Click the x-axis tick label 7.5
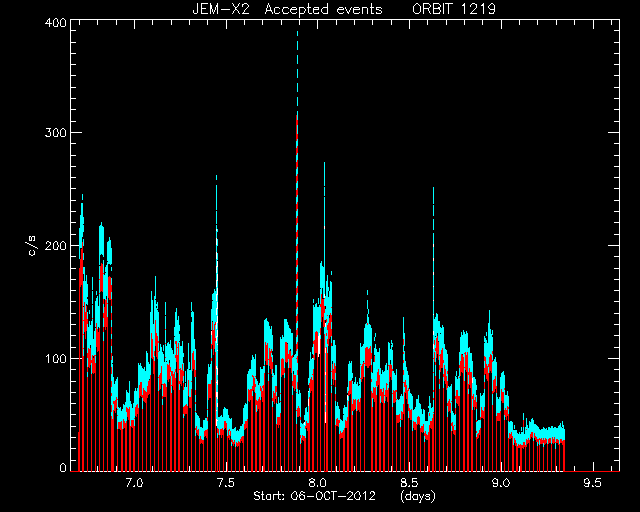 [226, 483]
